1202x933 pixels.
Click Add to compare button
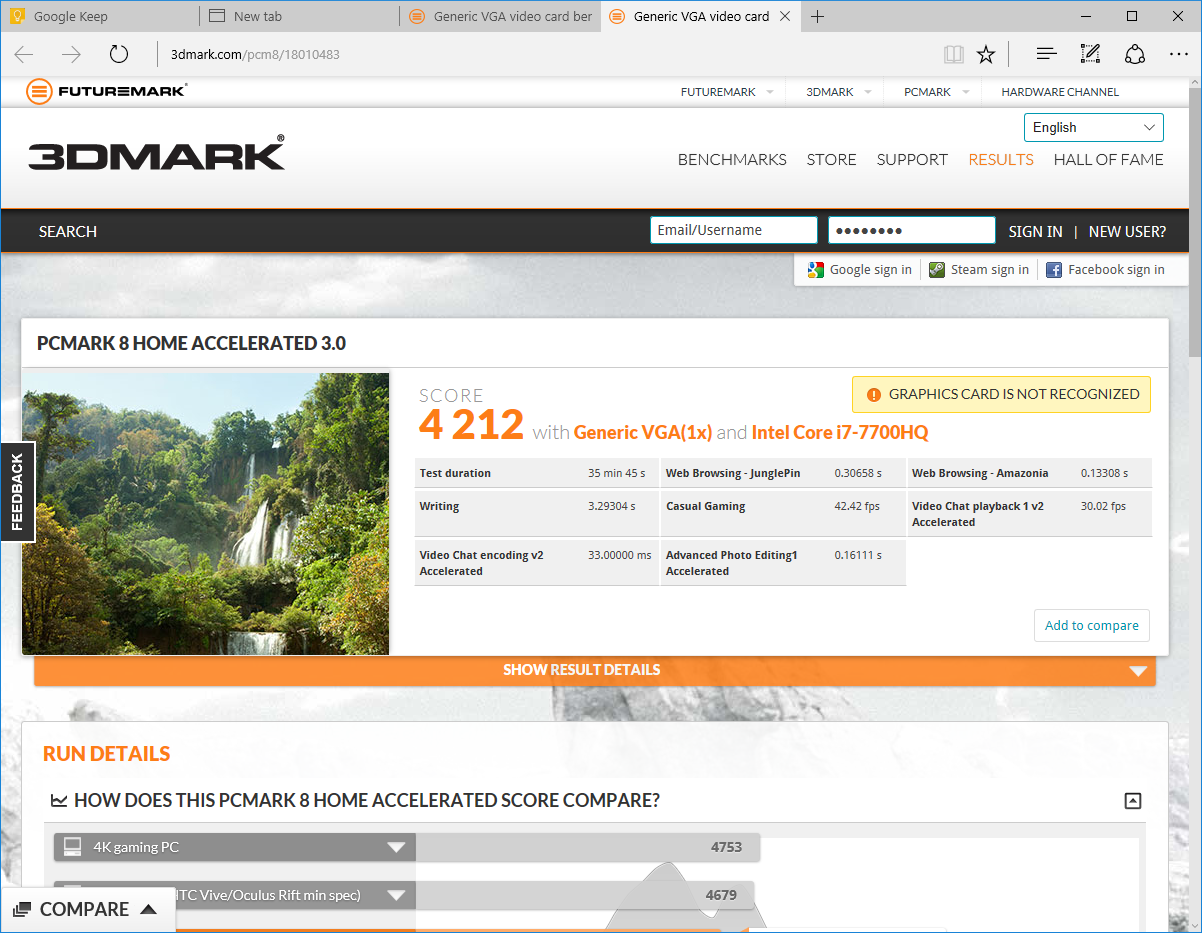[1092, 625]
